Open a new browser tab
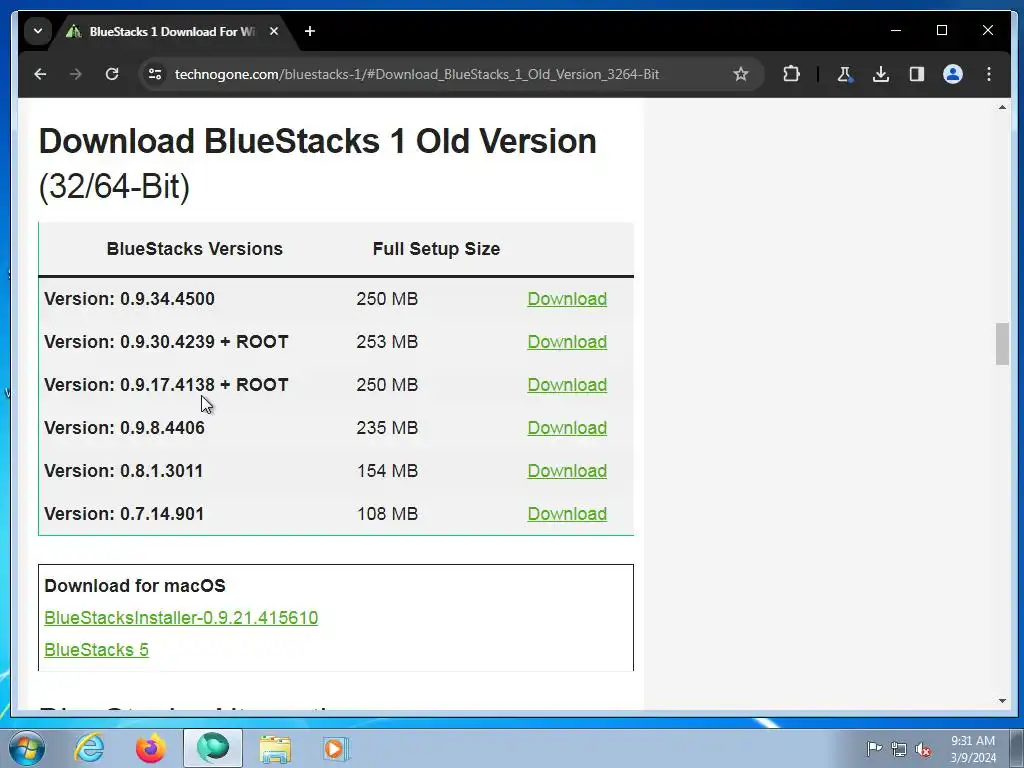The width and height of the screenshot is (1024, 768). pyautogui.click(x=310, y=31)
